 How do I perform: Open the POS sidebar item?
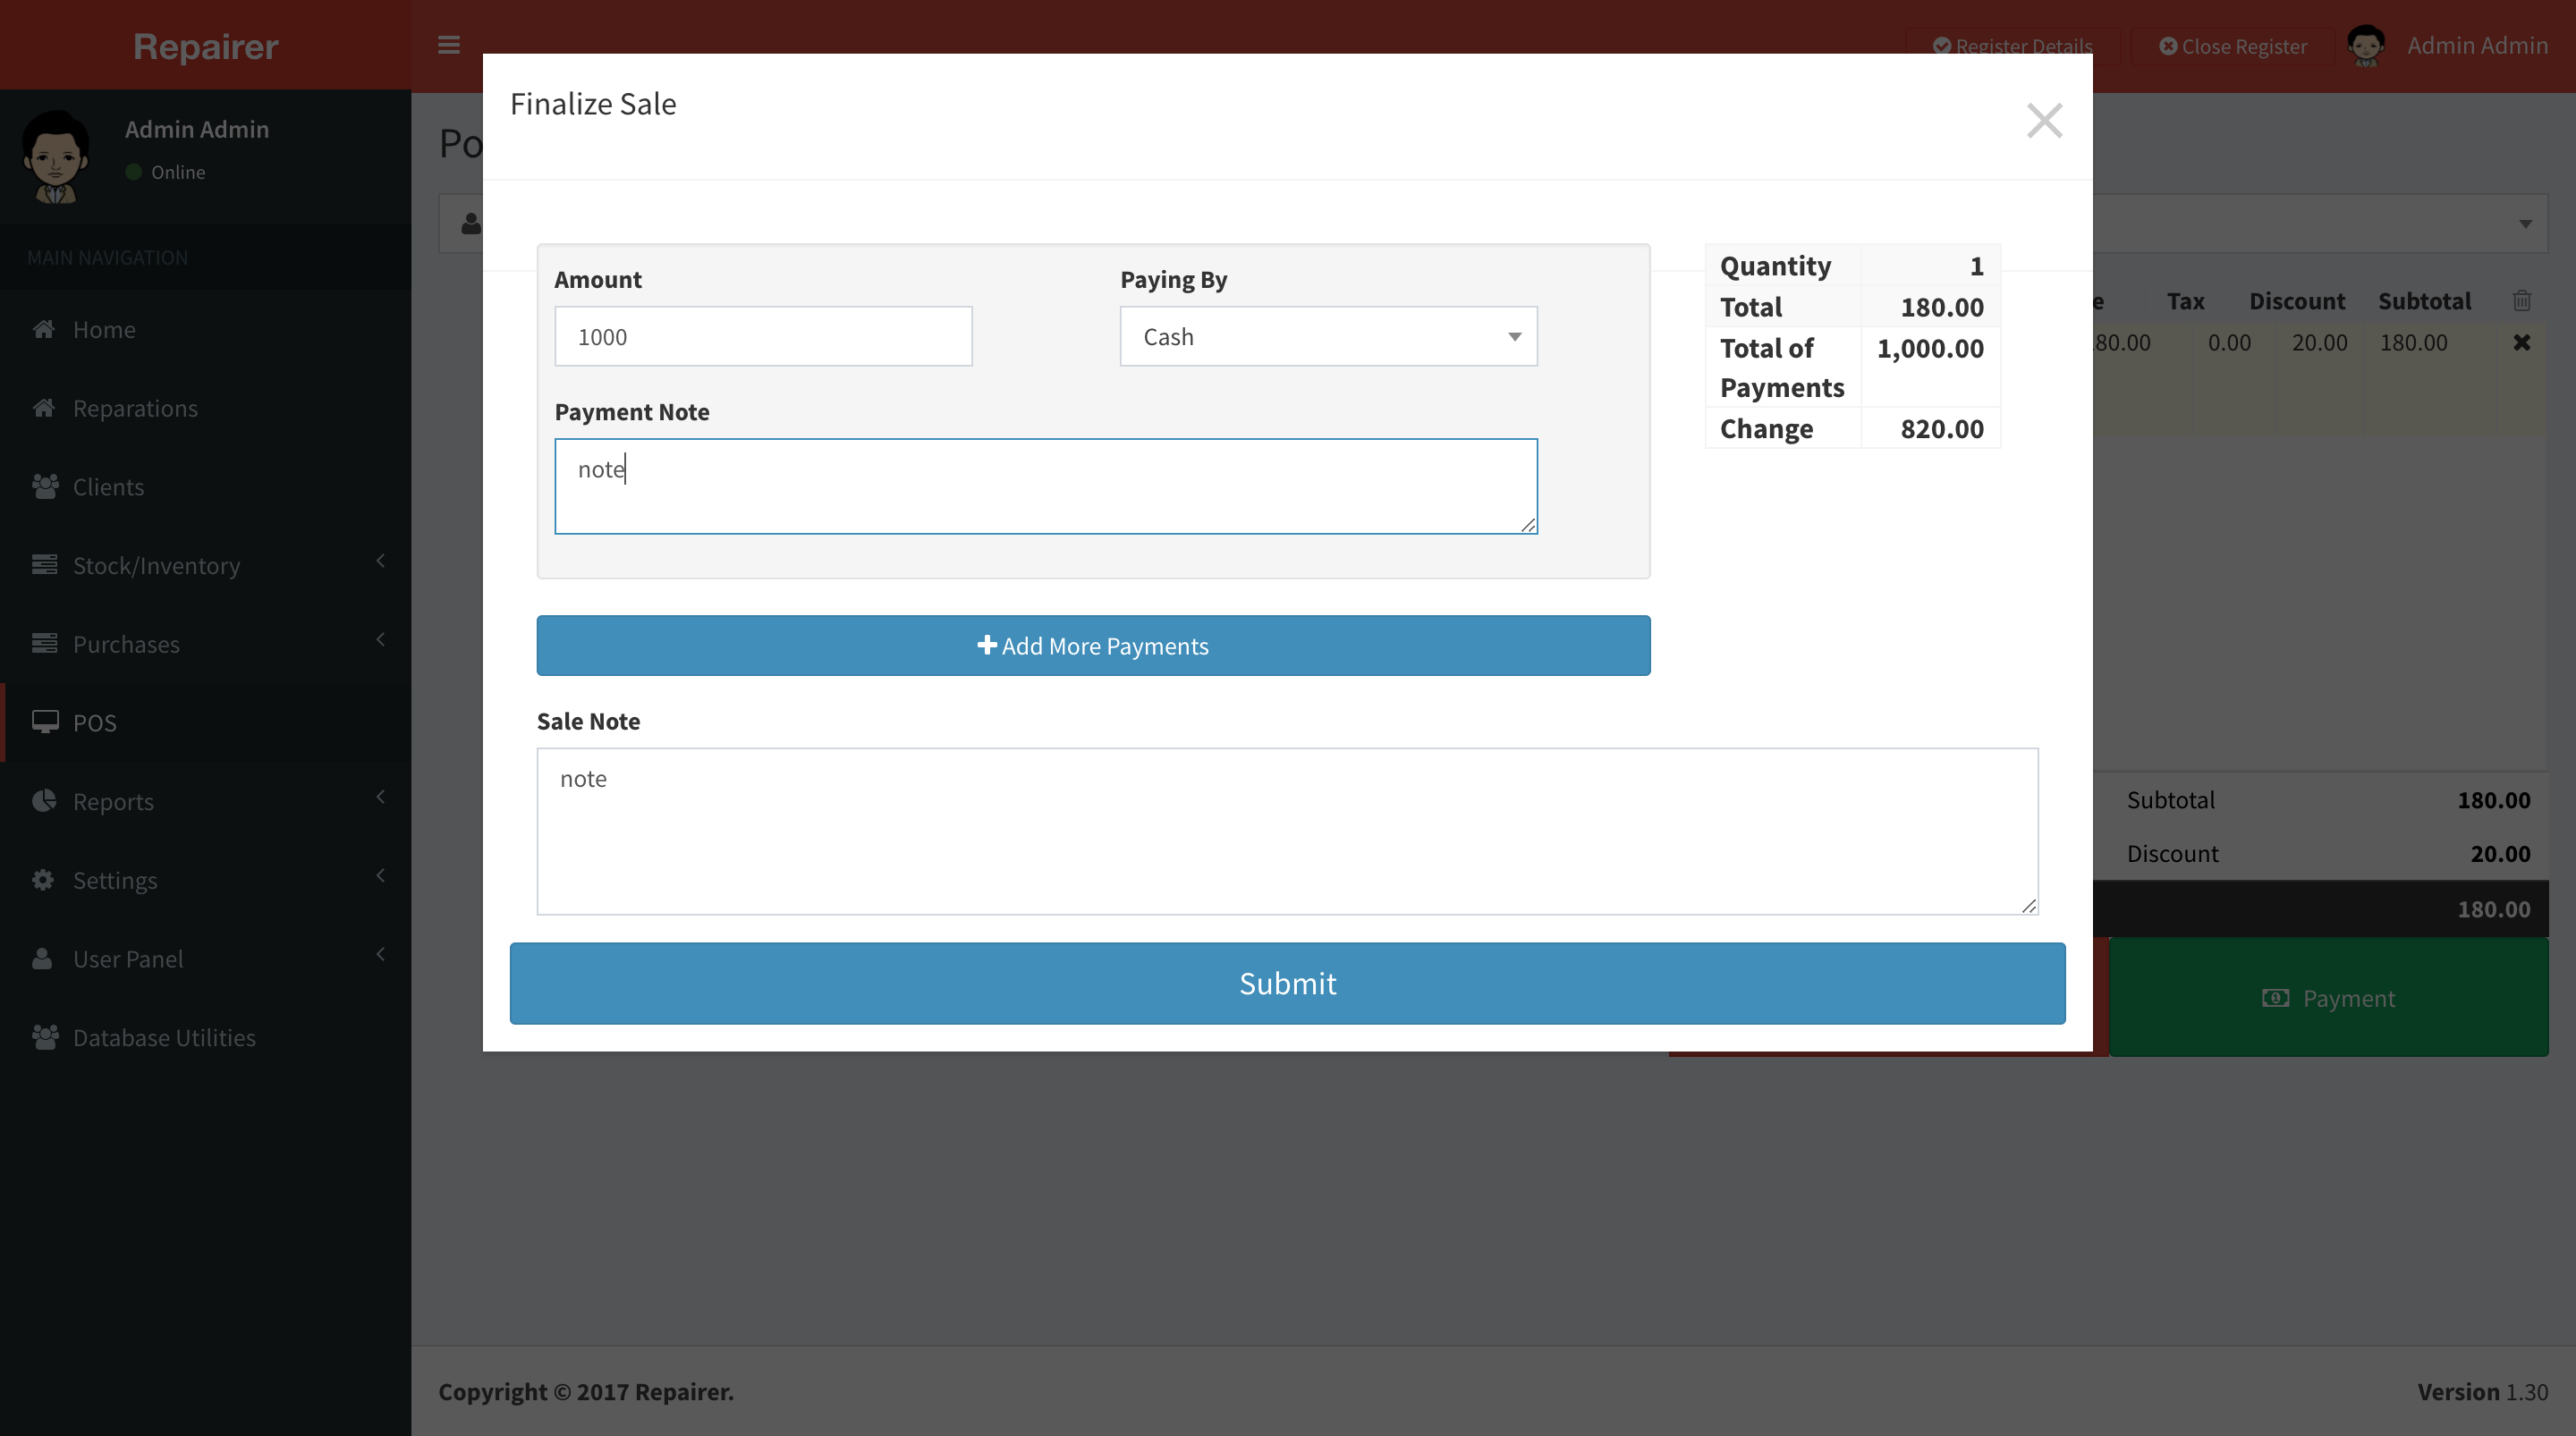[205, 723]
